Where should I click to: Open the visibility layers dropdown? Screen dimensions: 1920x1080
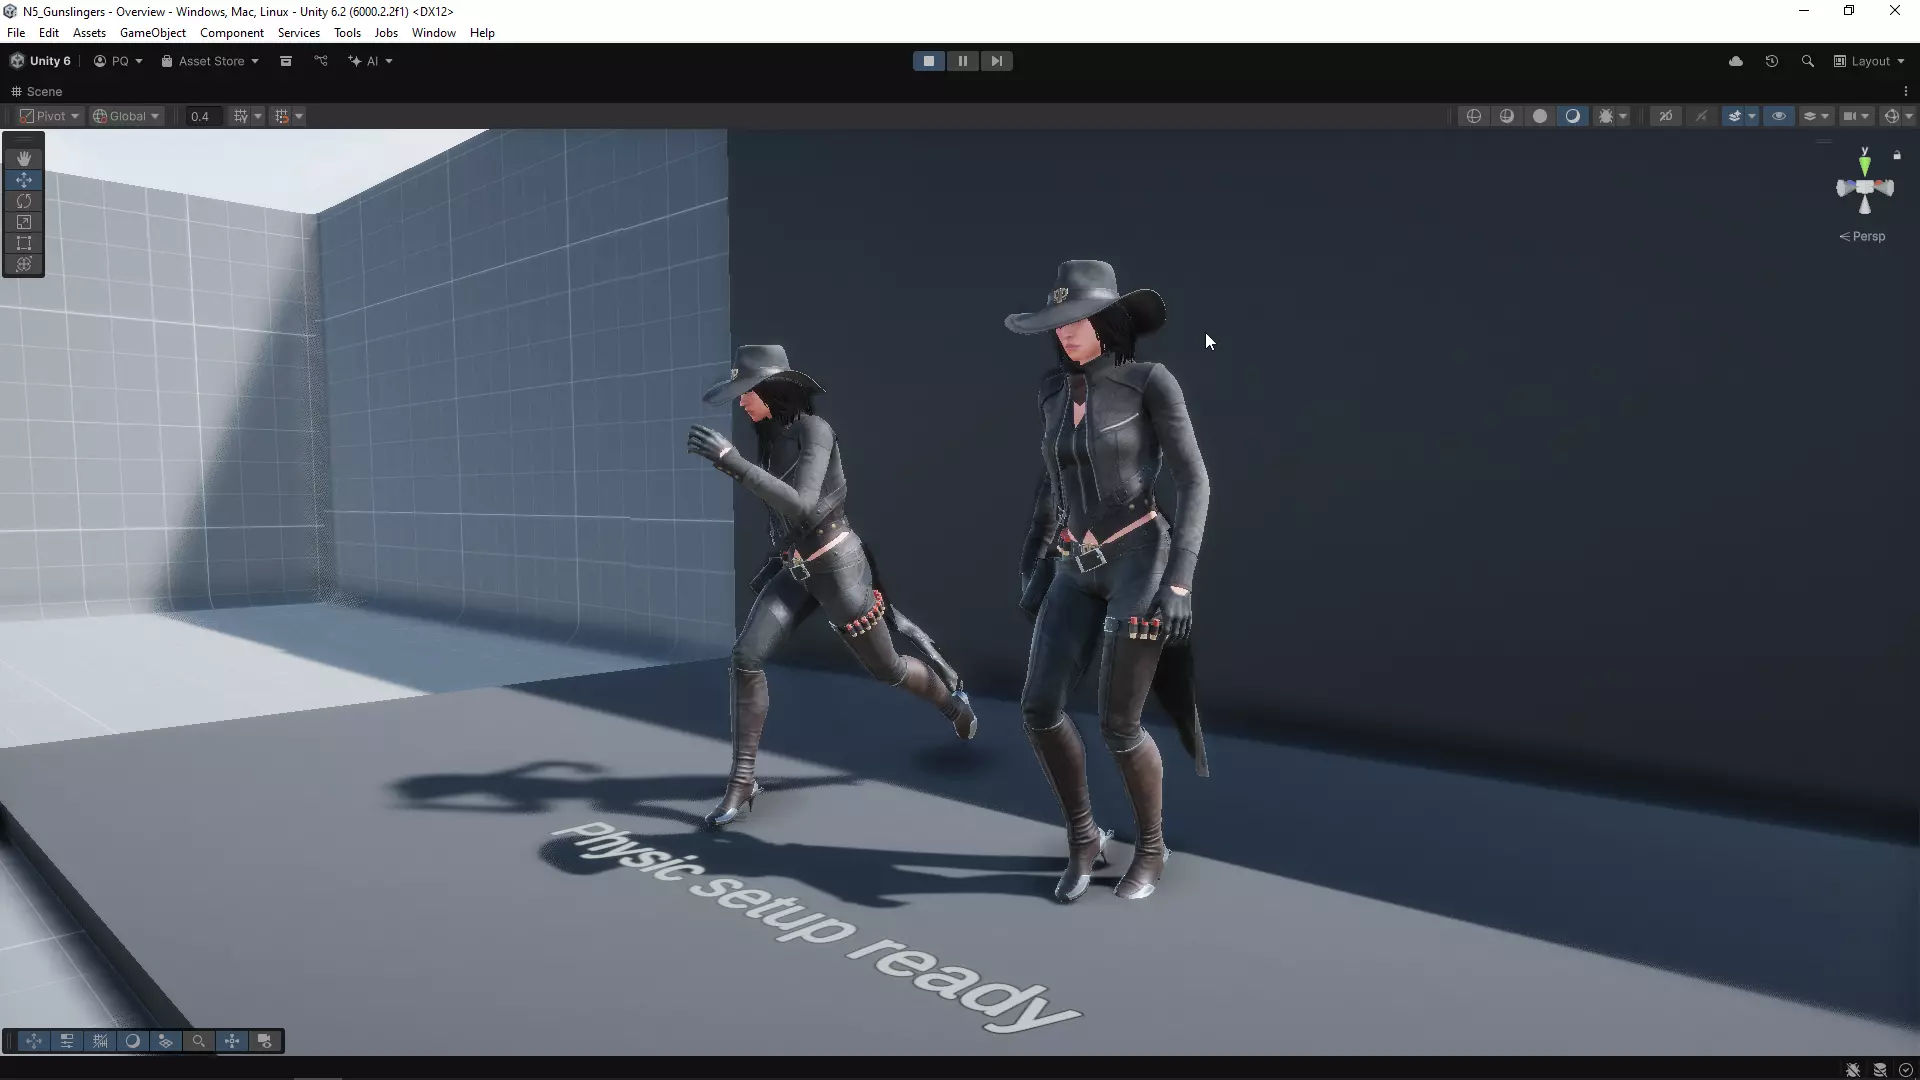(1815, 116)
